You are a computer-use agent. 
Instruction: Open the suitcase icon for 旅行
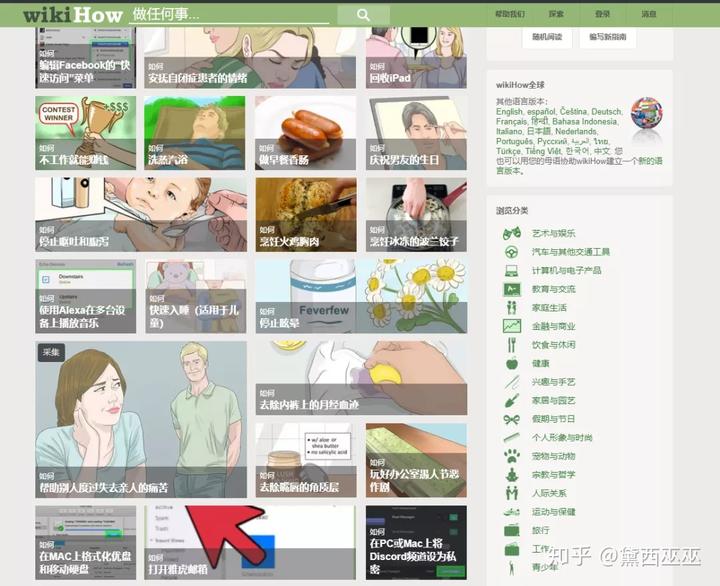512,530
